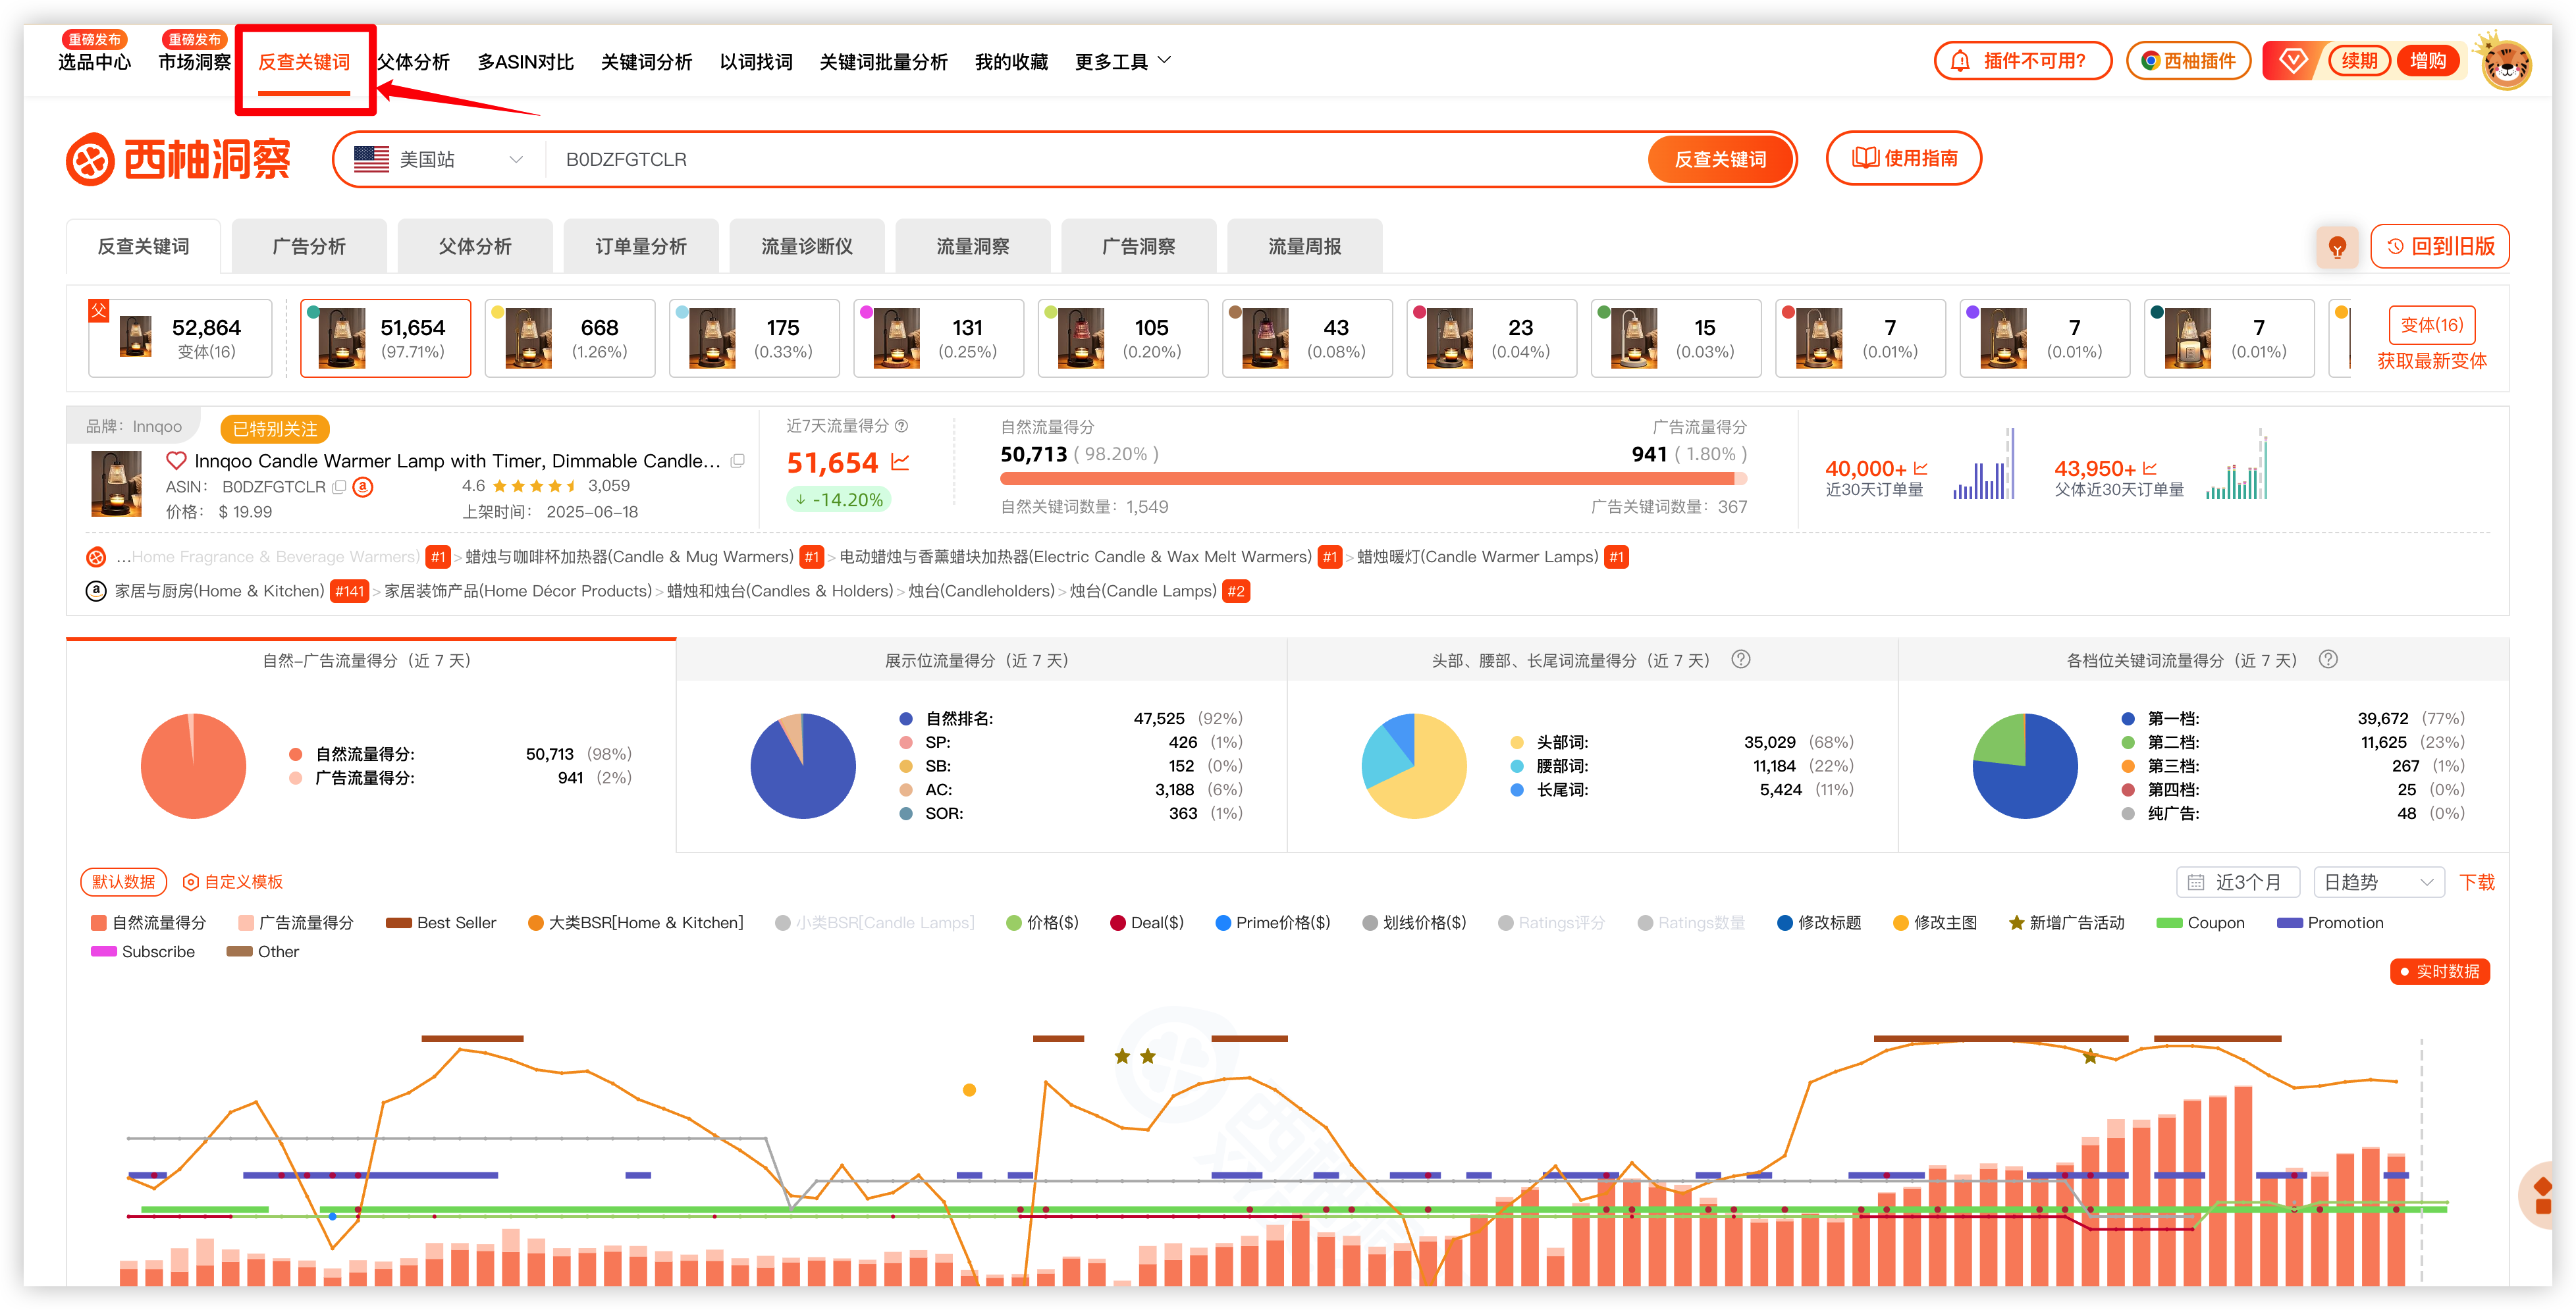
Task: Enable 小类BSR[Candle Lamps] legend series
Action: coord(875,923)
